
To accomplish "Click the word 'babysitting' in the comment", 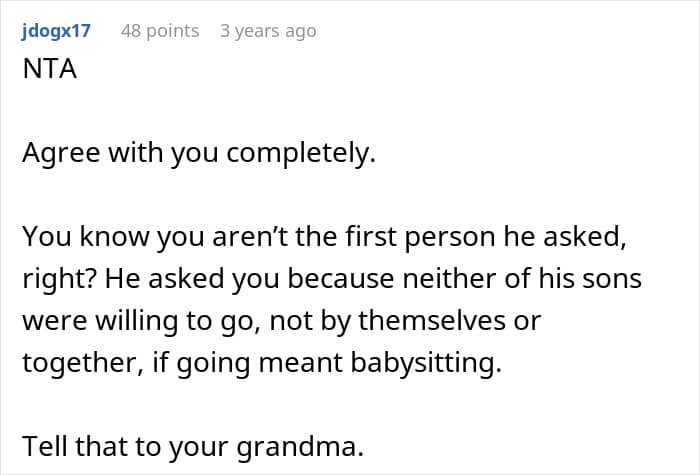I will tap(423, 362).
